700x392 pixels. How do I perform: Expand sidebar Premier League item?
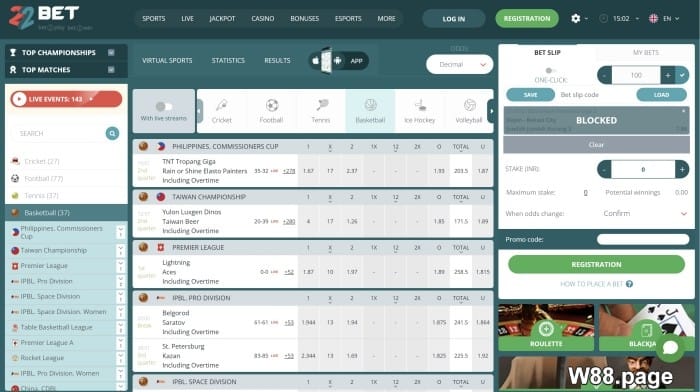coord(121,266)
